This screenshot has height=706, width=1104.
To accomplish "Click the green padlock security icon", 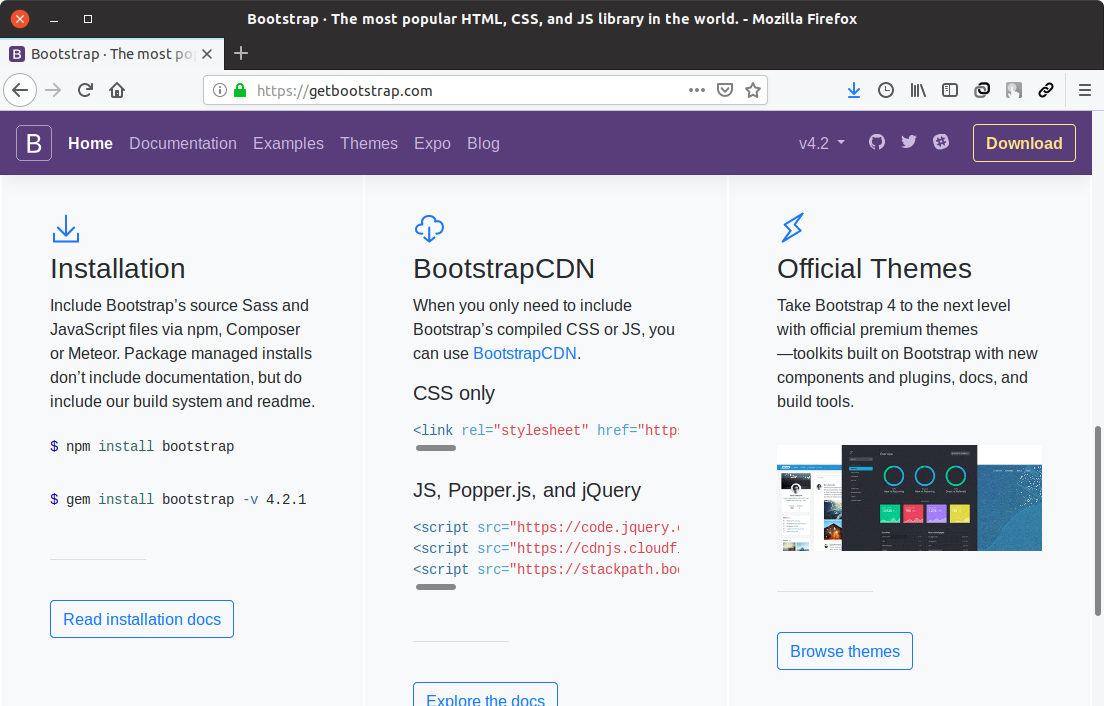I will tap(240, 90).
